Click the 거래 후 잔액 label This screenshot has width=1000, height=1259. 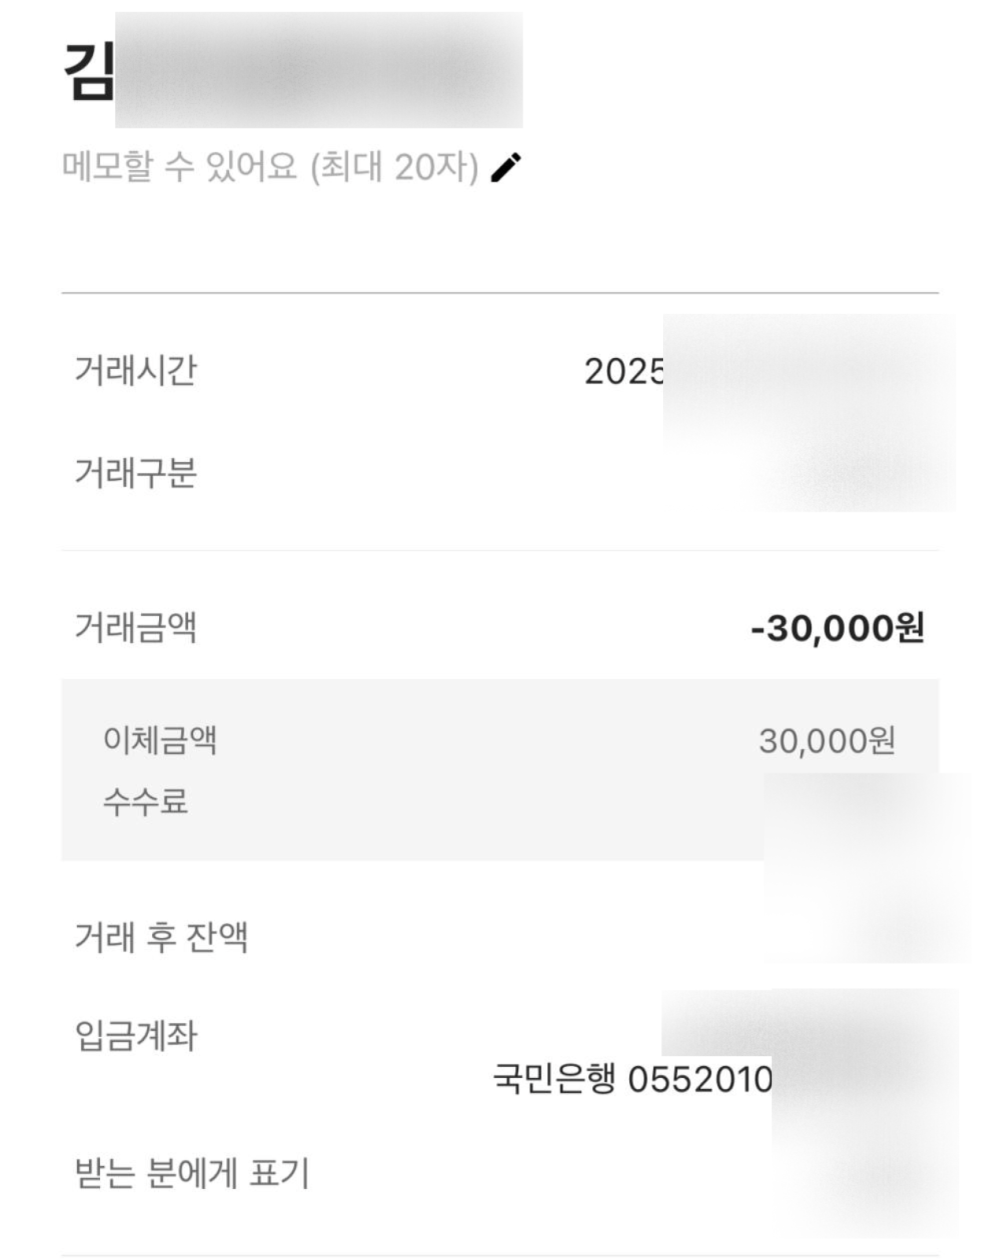[161, 937]
